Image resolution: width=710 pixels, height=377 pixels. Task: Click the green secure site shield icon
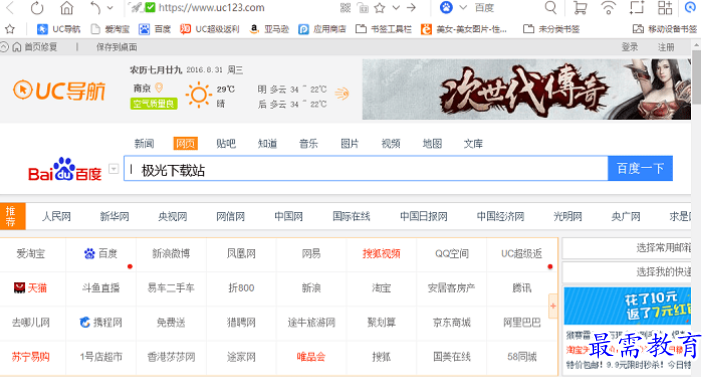click(x=150, y=7)
